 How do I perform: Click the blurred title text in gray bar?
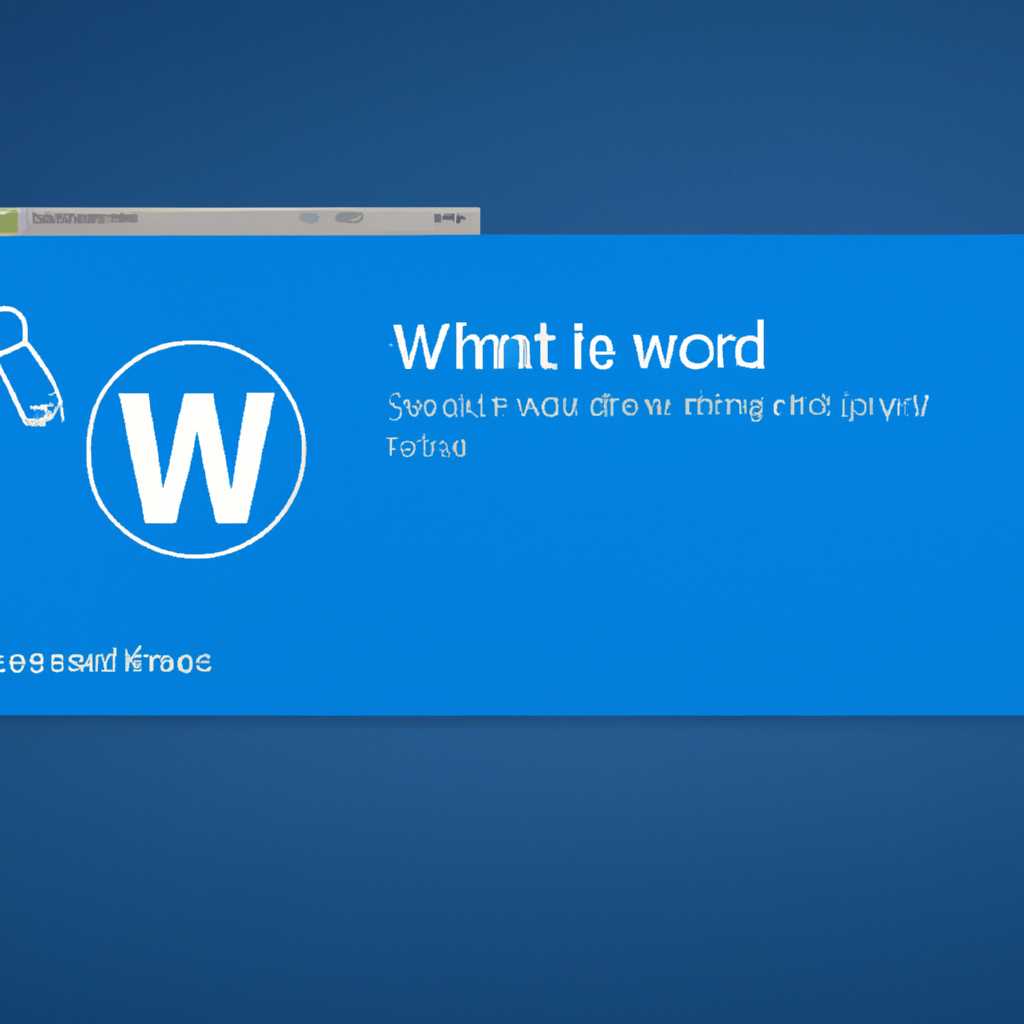click(85, 217)
